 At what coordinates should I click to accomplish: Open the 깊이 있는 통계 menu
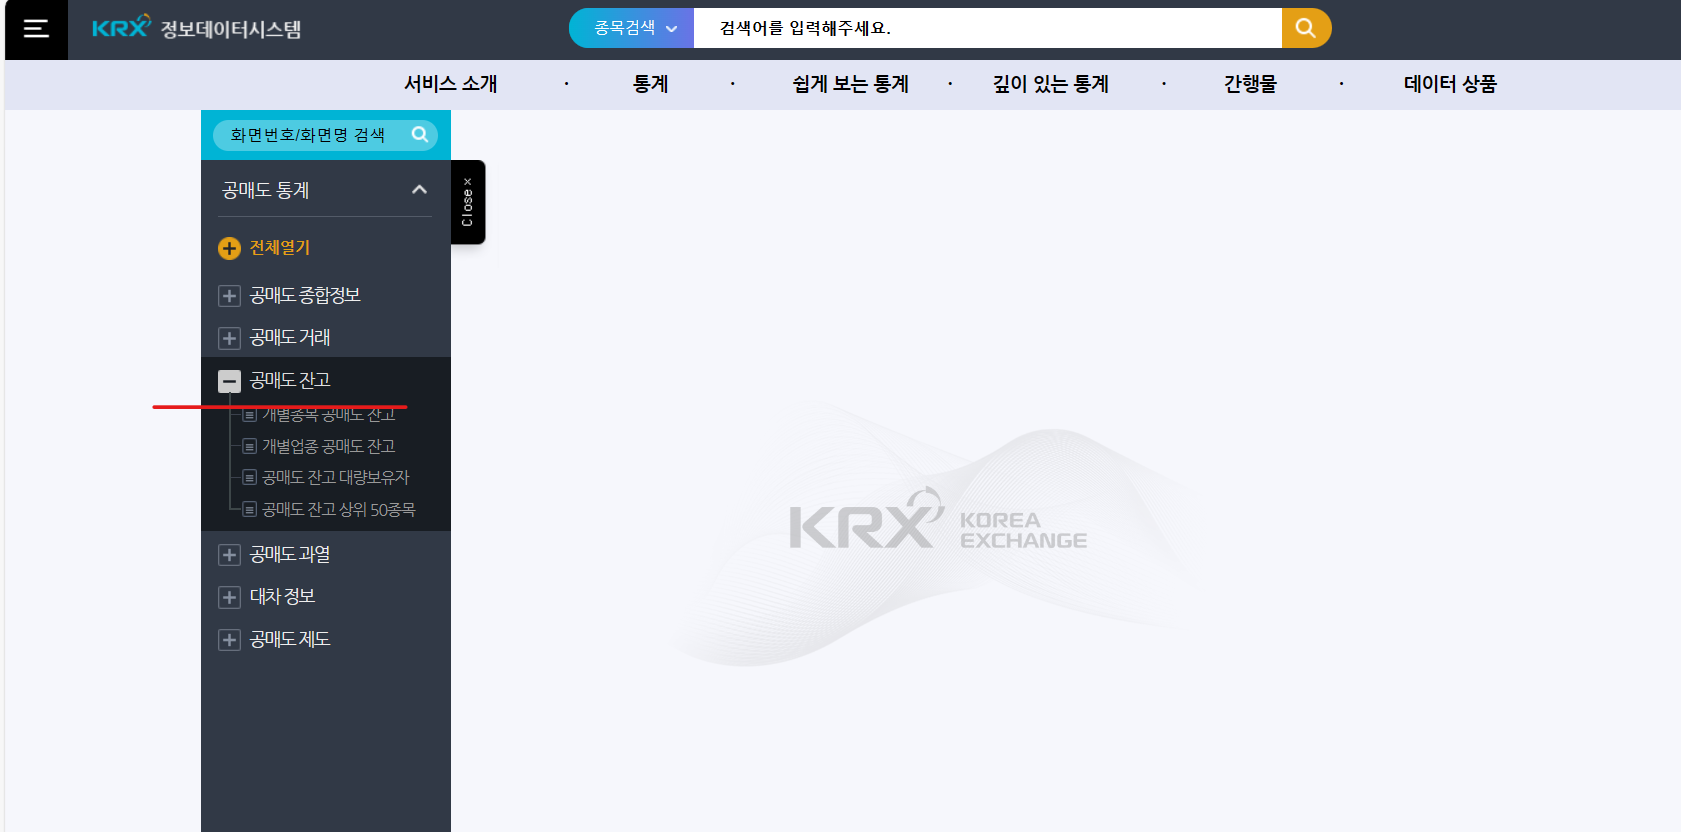tap(1050, 84)
